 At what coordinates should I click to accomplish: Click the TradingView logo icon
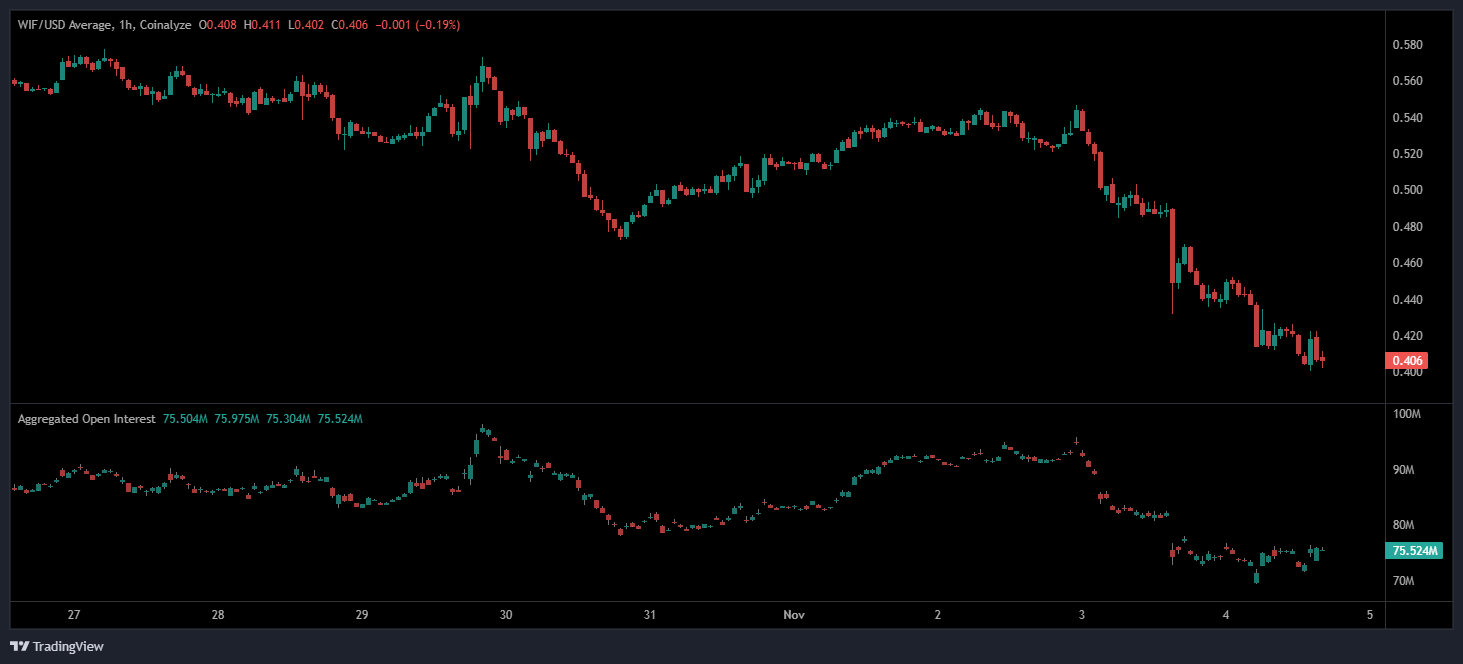click(19, 646)
